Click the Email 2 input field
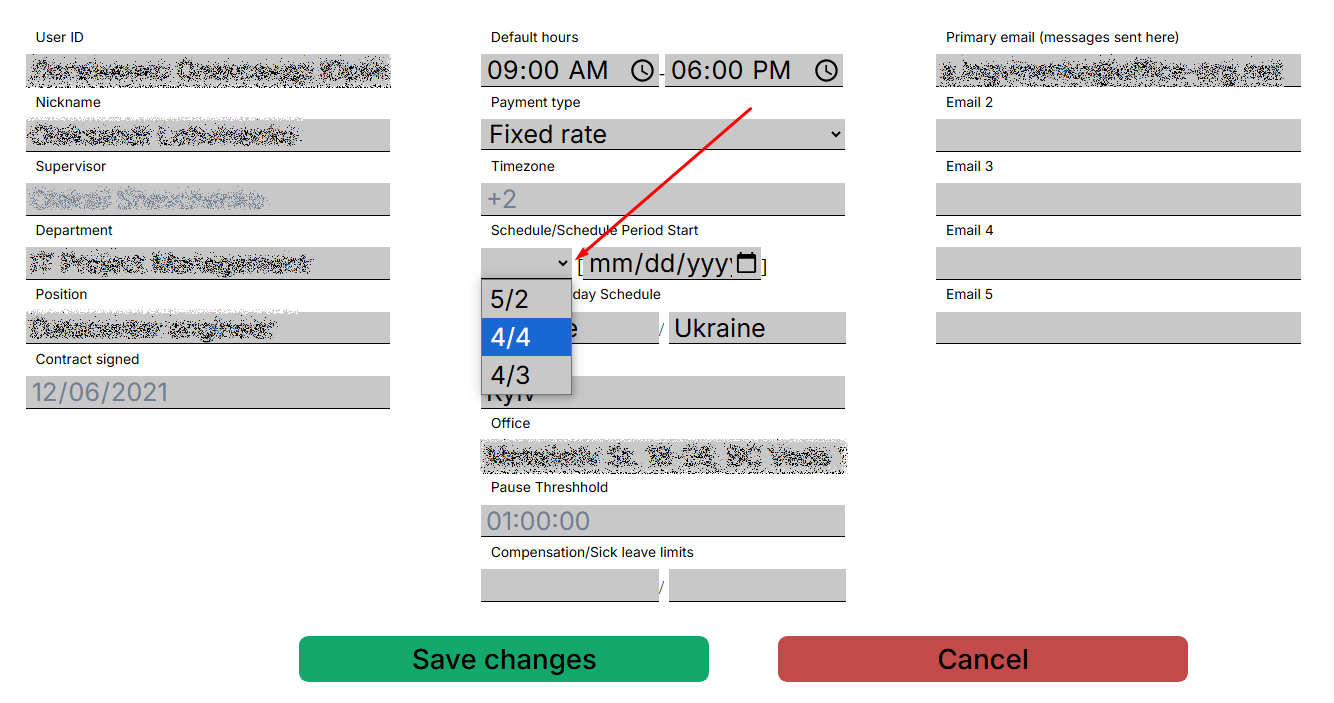 1117,135
